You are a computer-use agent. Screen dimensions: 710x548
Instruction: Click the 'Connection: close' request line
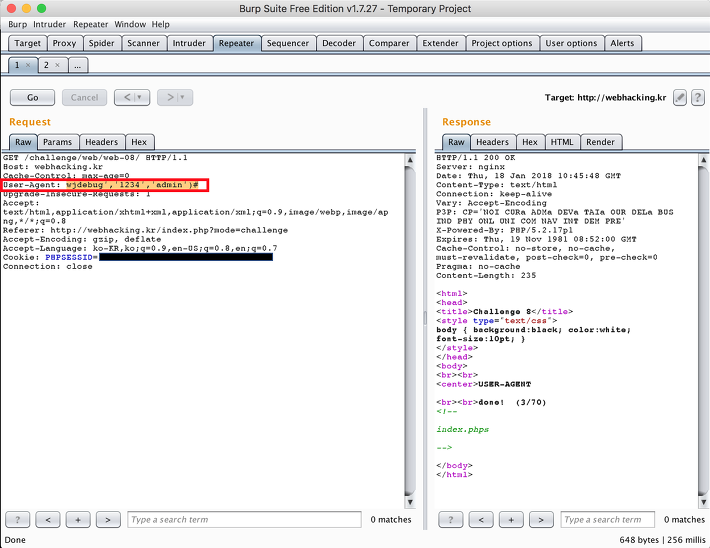[x=48, y=266]
